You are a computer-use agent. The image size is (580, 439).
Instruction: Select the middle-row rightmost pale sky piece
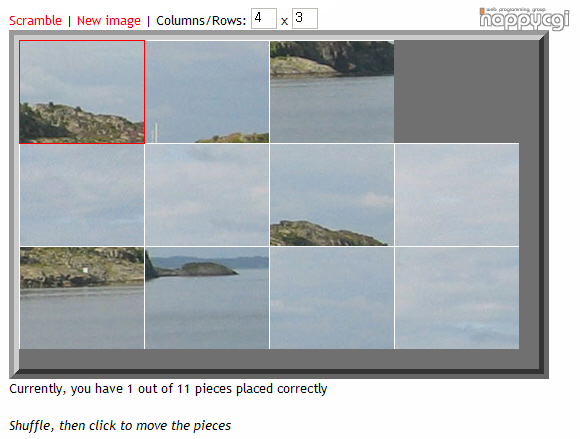(457, 195)
